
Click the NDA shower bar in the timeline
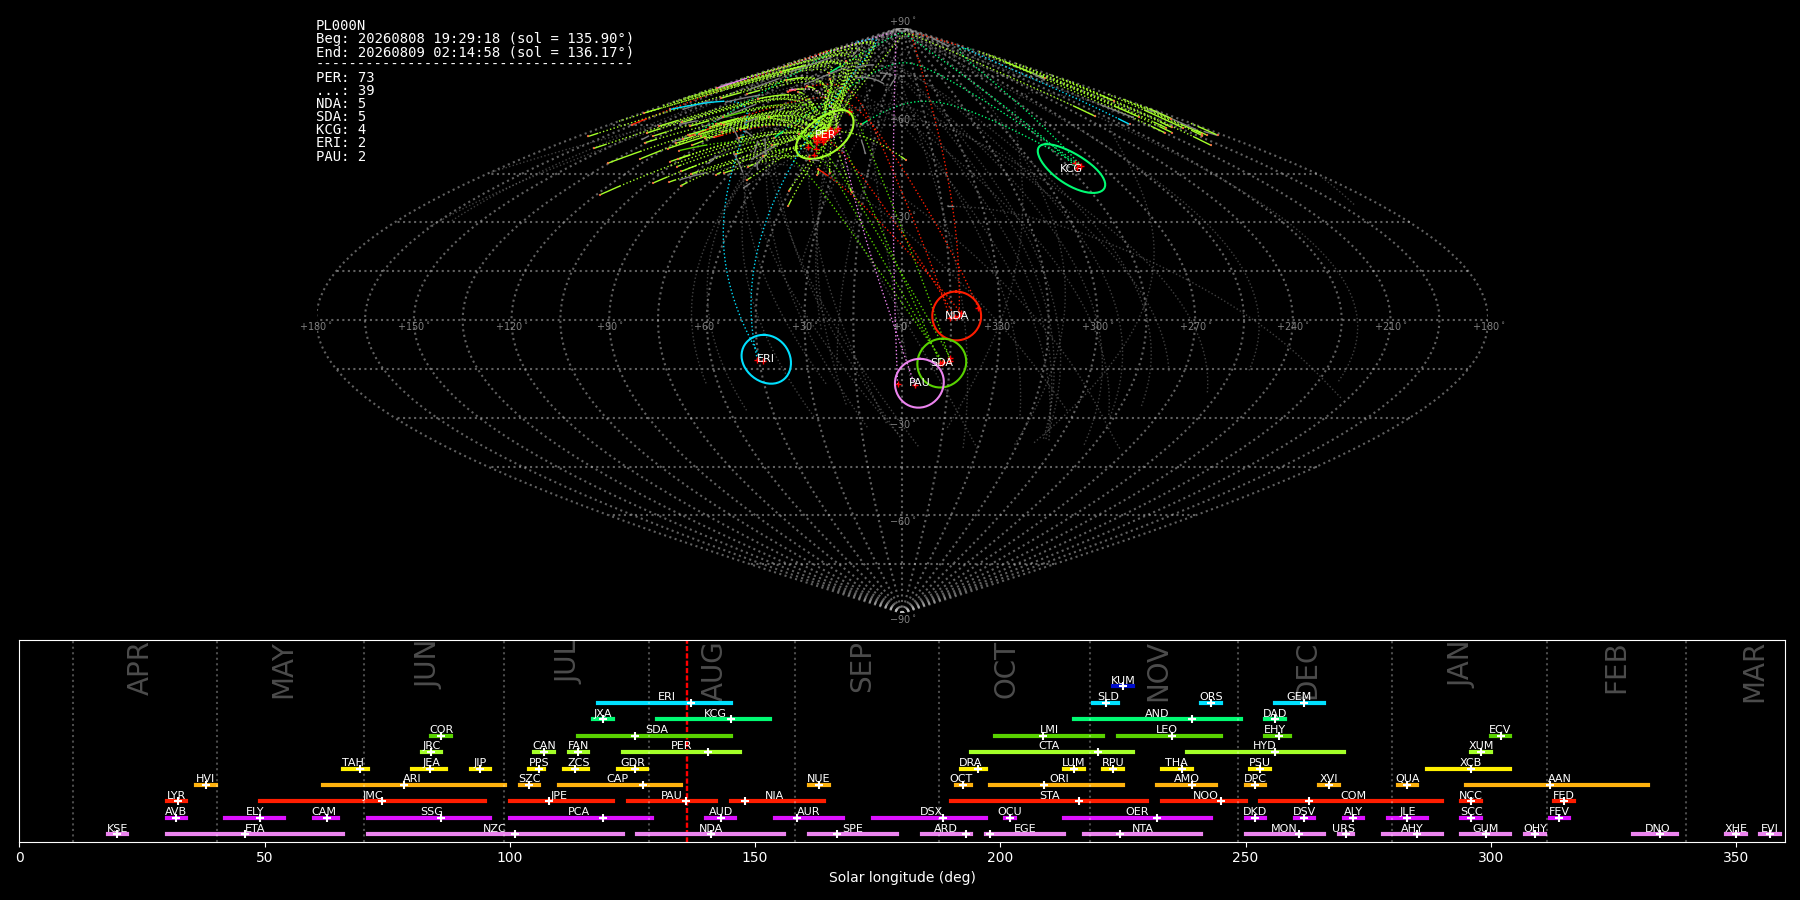click(x=710, y=834)
